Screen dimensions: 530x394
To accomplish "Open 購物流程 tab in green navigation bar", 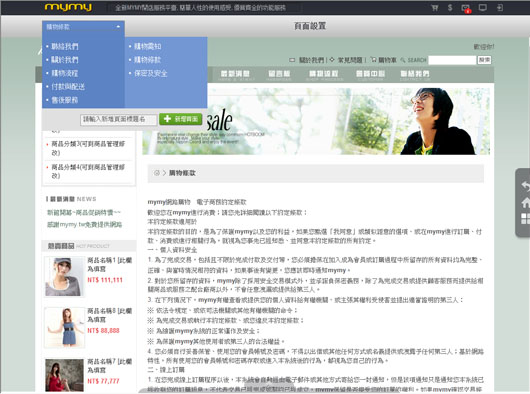I will [324, 75].
